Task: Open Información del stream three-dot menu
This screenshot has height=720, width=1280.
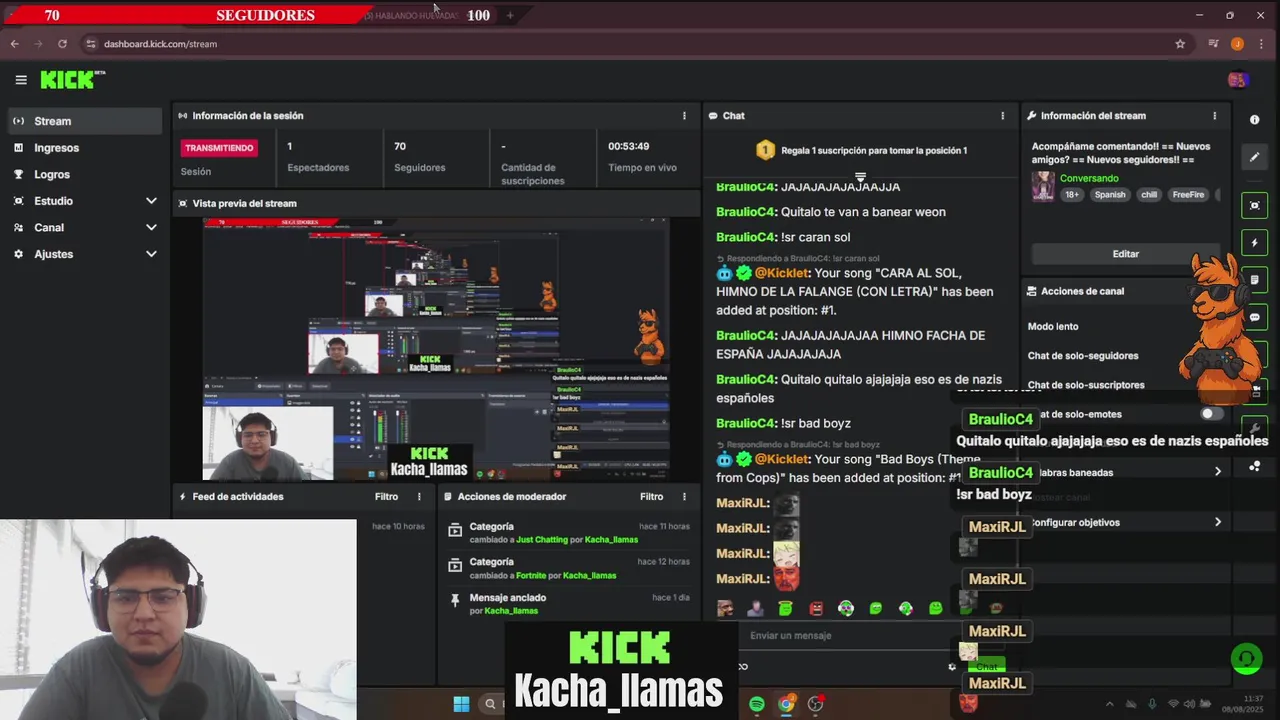Action: coord(1214,116)
